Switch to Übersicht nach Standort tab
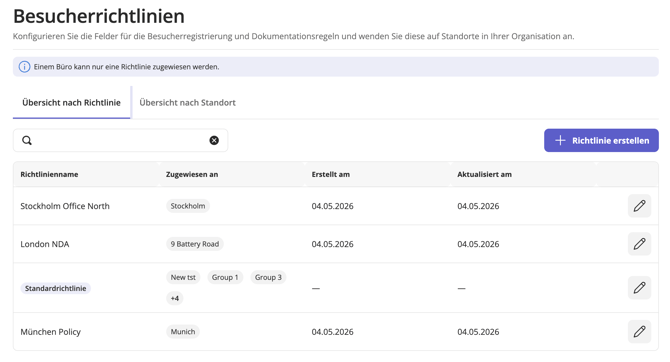This screenshot has width=670, height=362. point(188,103)
